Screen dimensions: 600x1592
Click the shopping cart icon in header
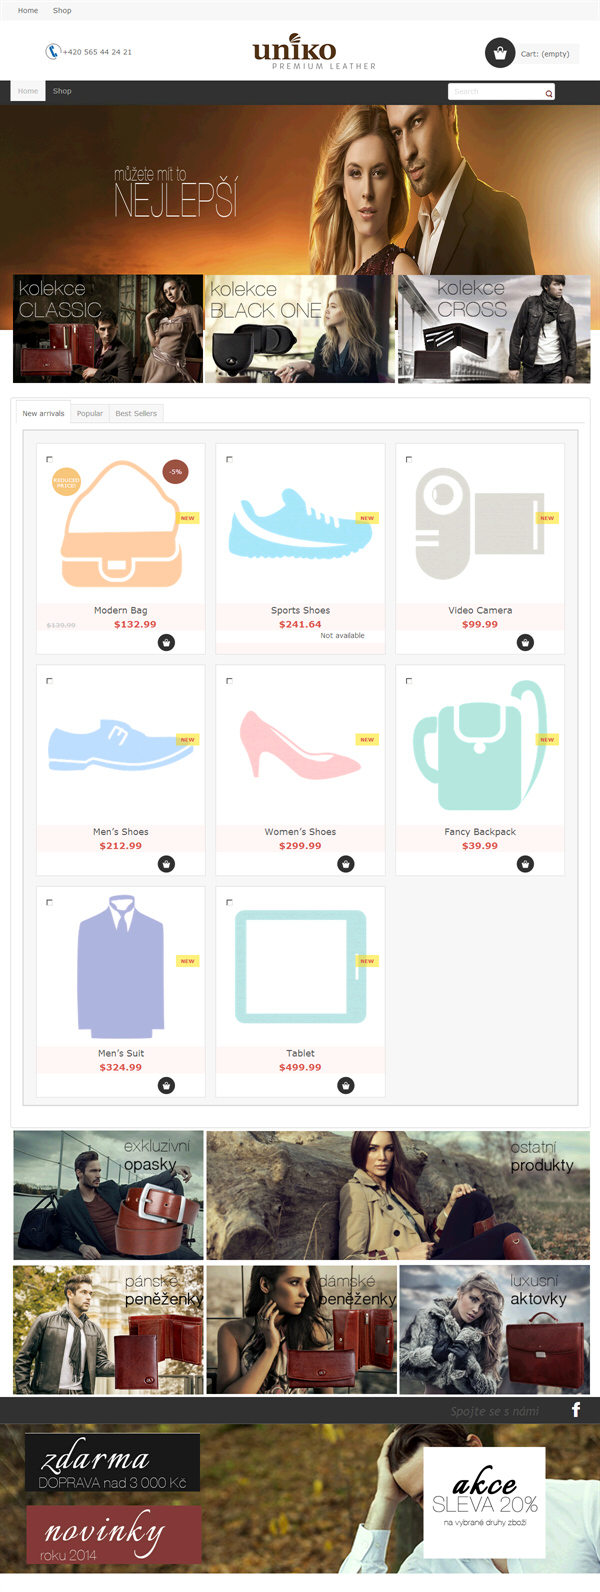500,53
